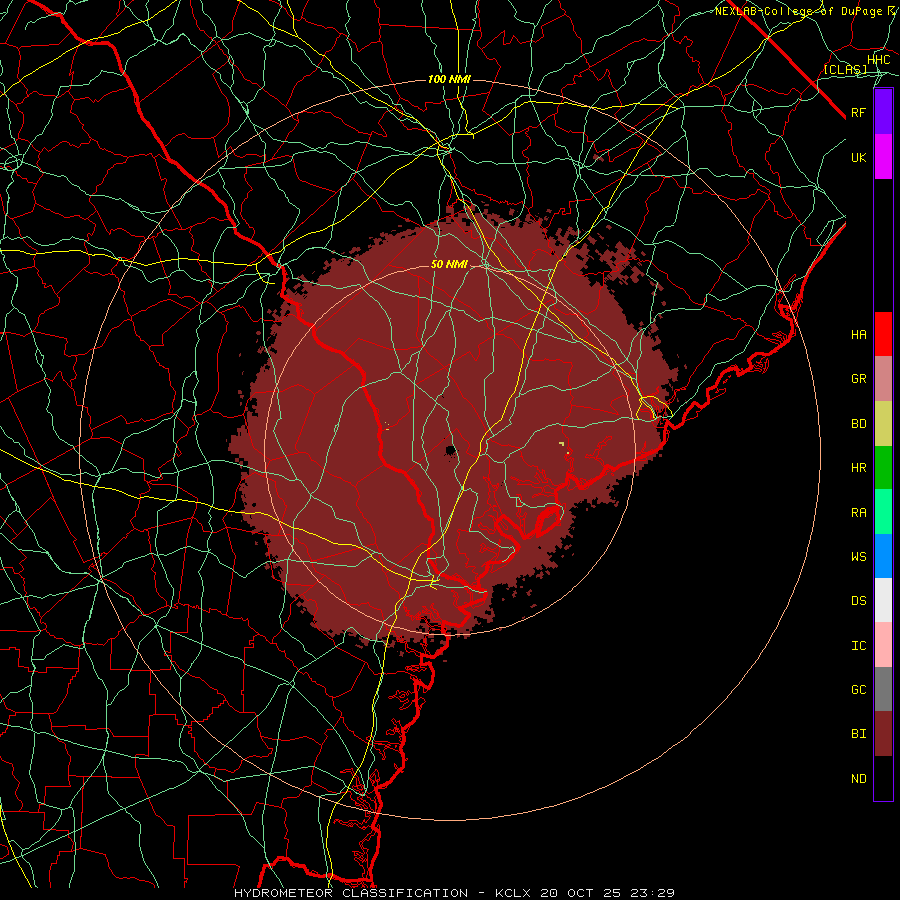Click the UK magenta legend swatch
Image resolution: width=900 pixels, height=900 pixels.
[883, 157]
